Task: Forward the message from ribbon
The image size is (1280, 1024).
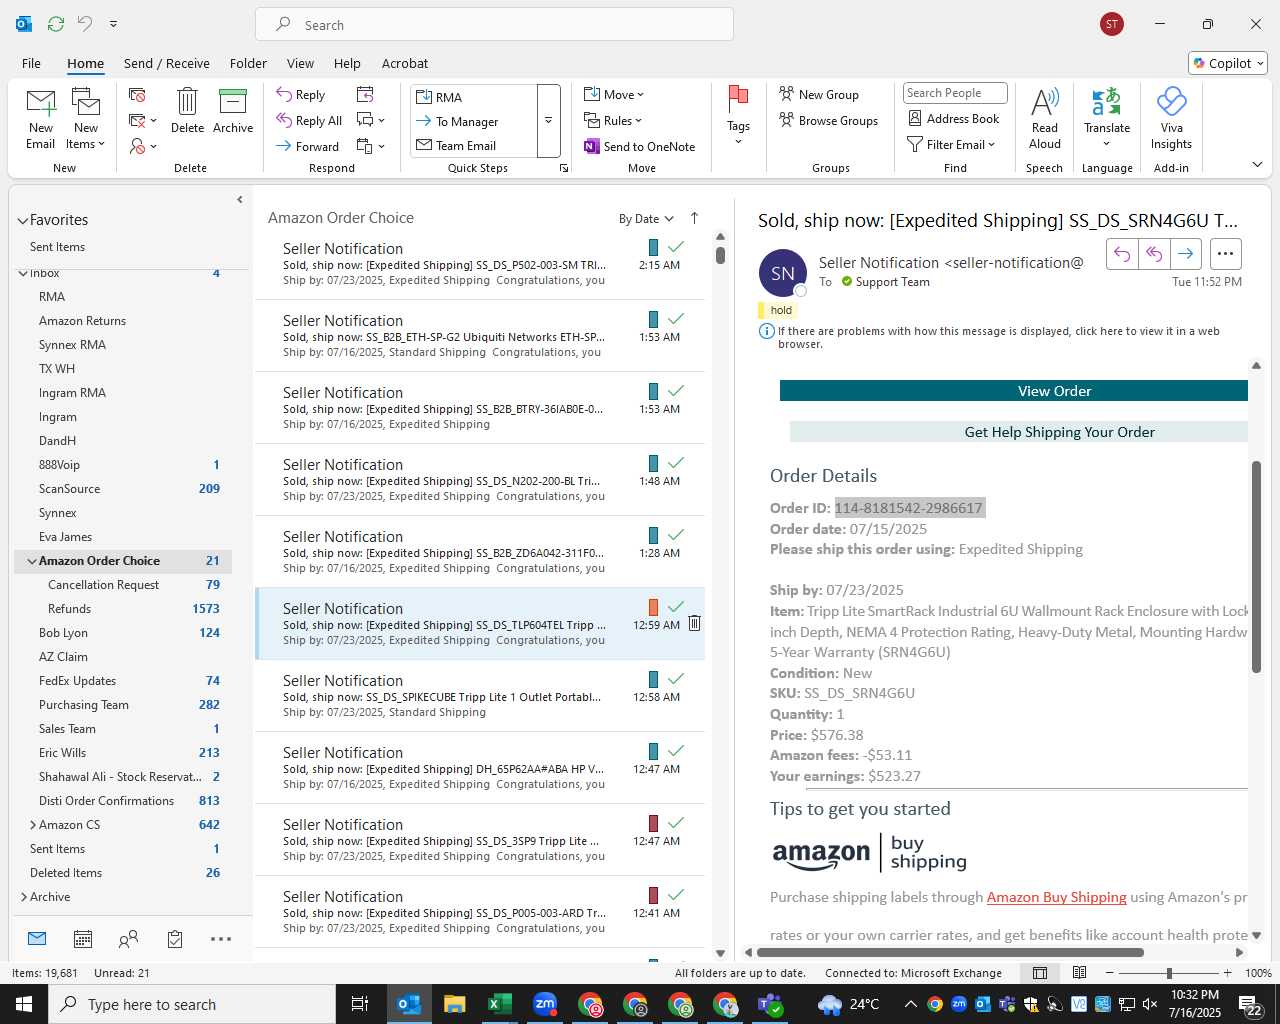Action: pos(308,146)
